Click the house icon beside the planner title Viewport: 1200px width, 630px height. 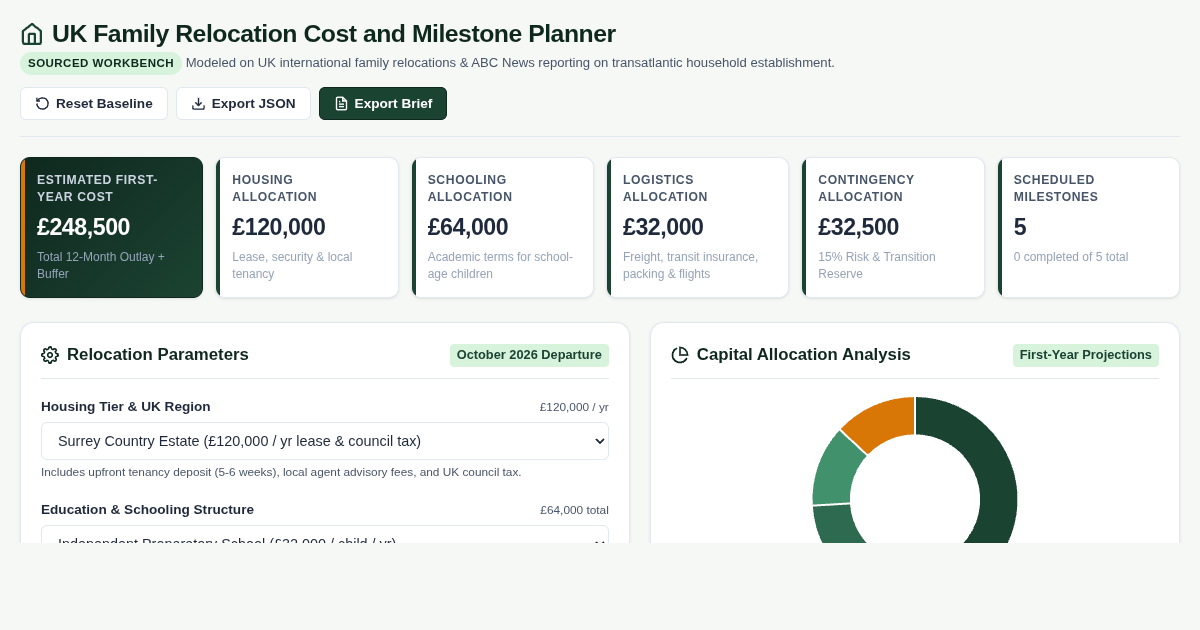tap(32, 34)
